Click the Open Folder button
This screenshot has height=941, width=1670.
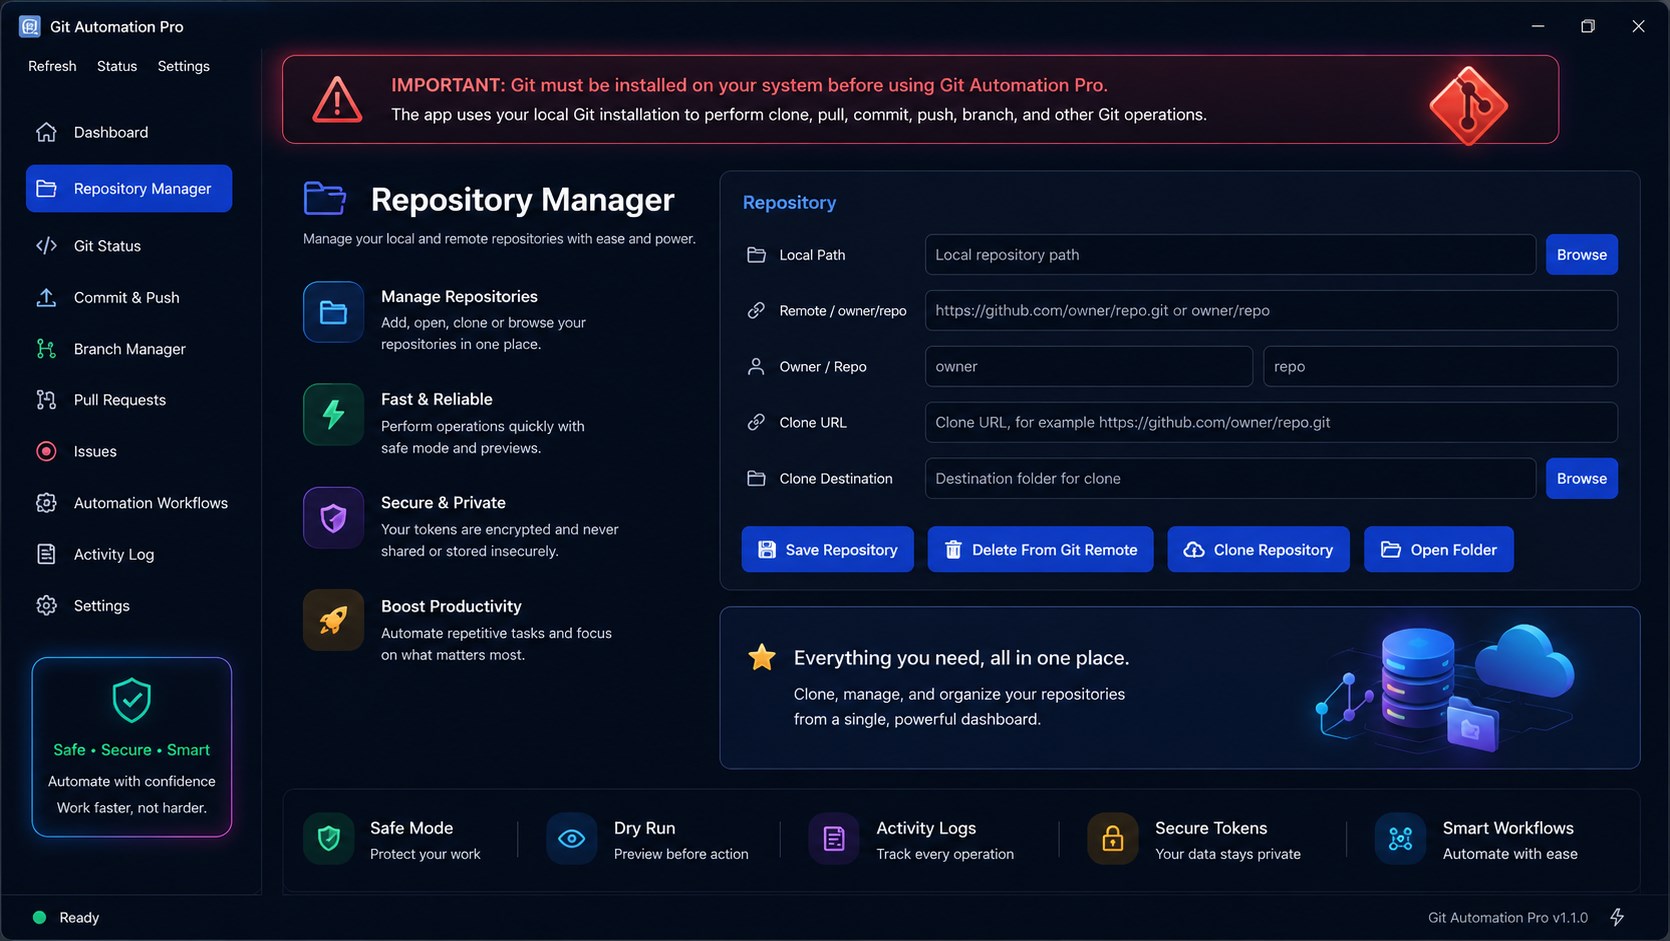pos(1438,549)
